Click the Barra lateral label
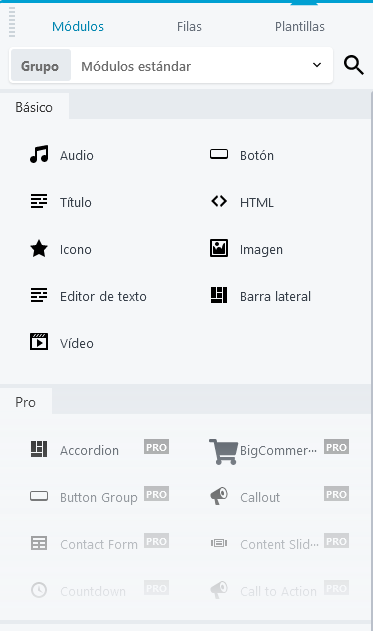 (x=275, y=296)
